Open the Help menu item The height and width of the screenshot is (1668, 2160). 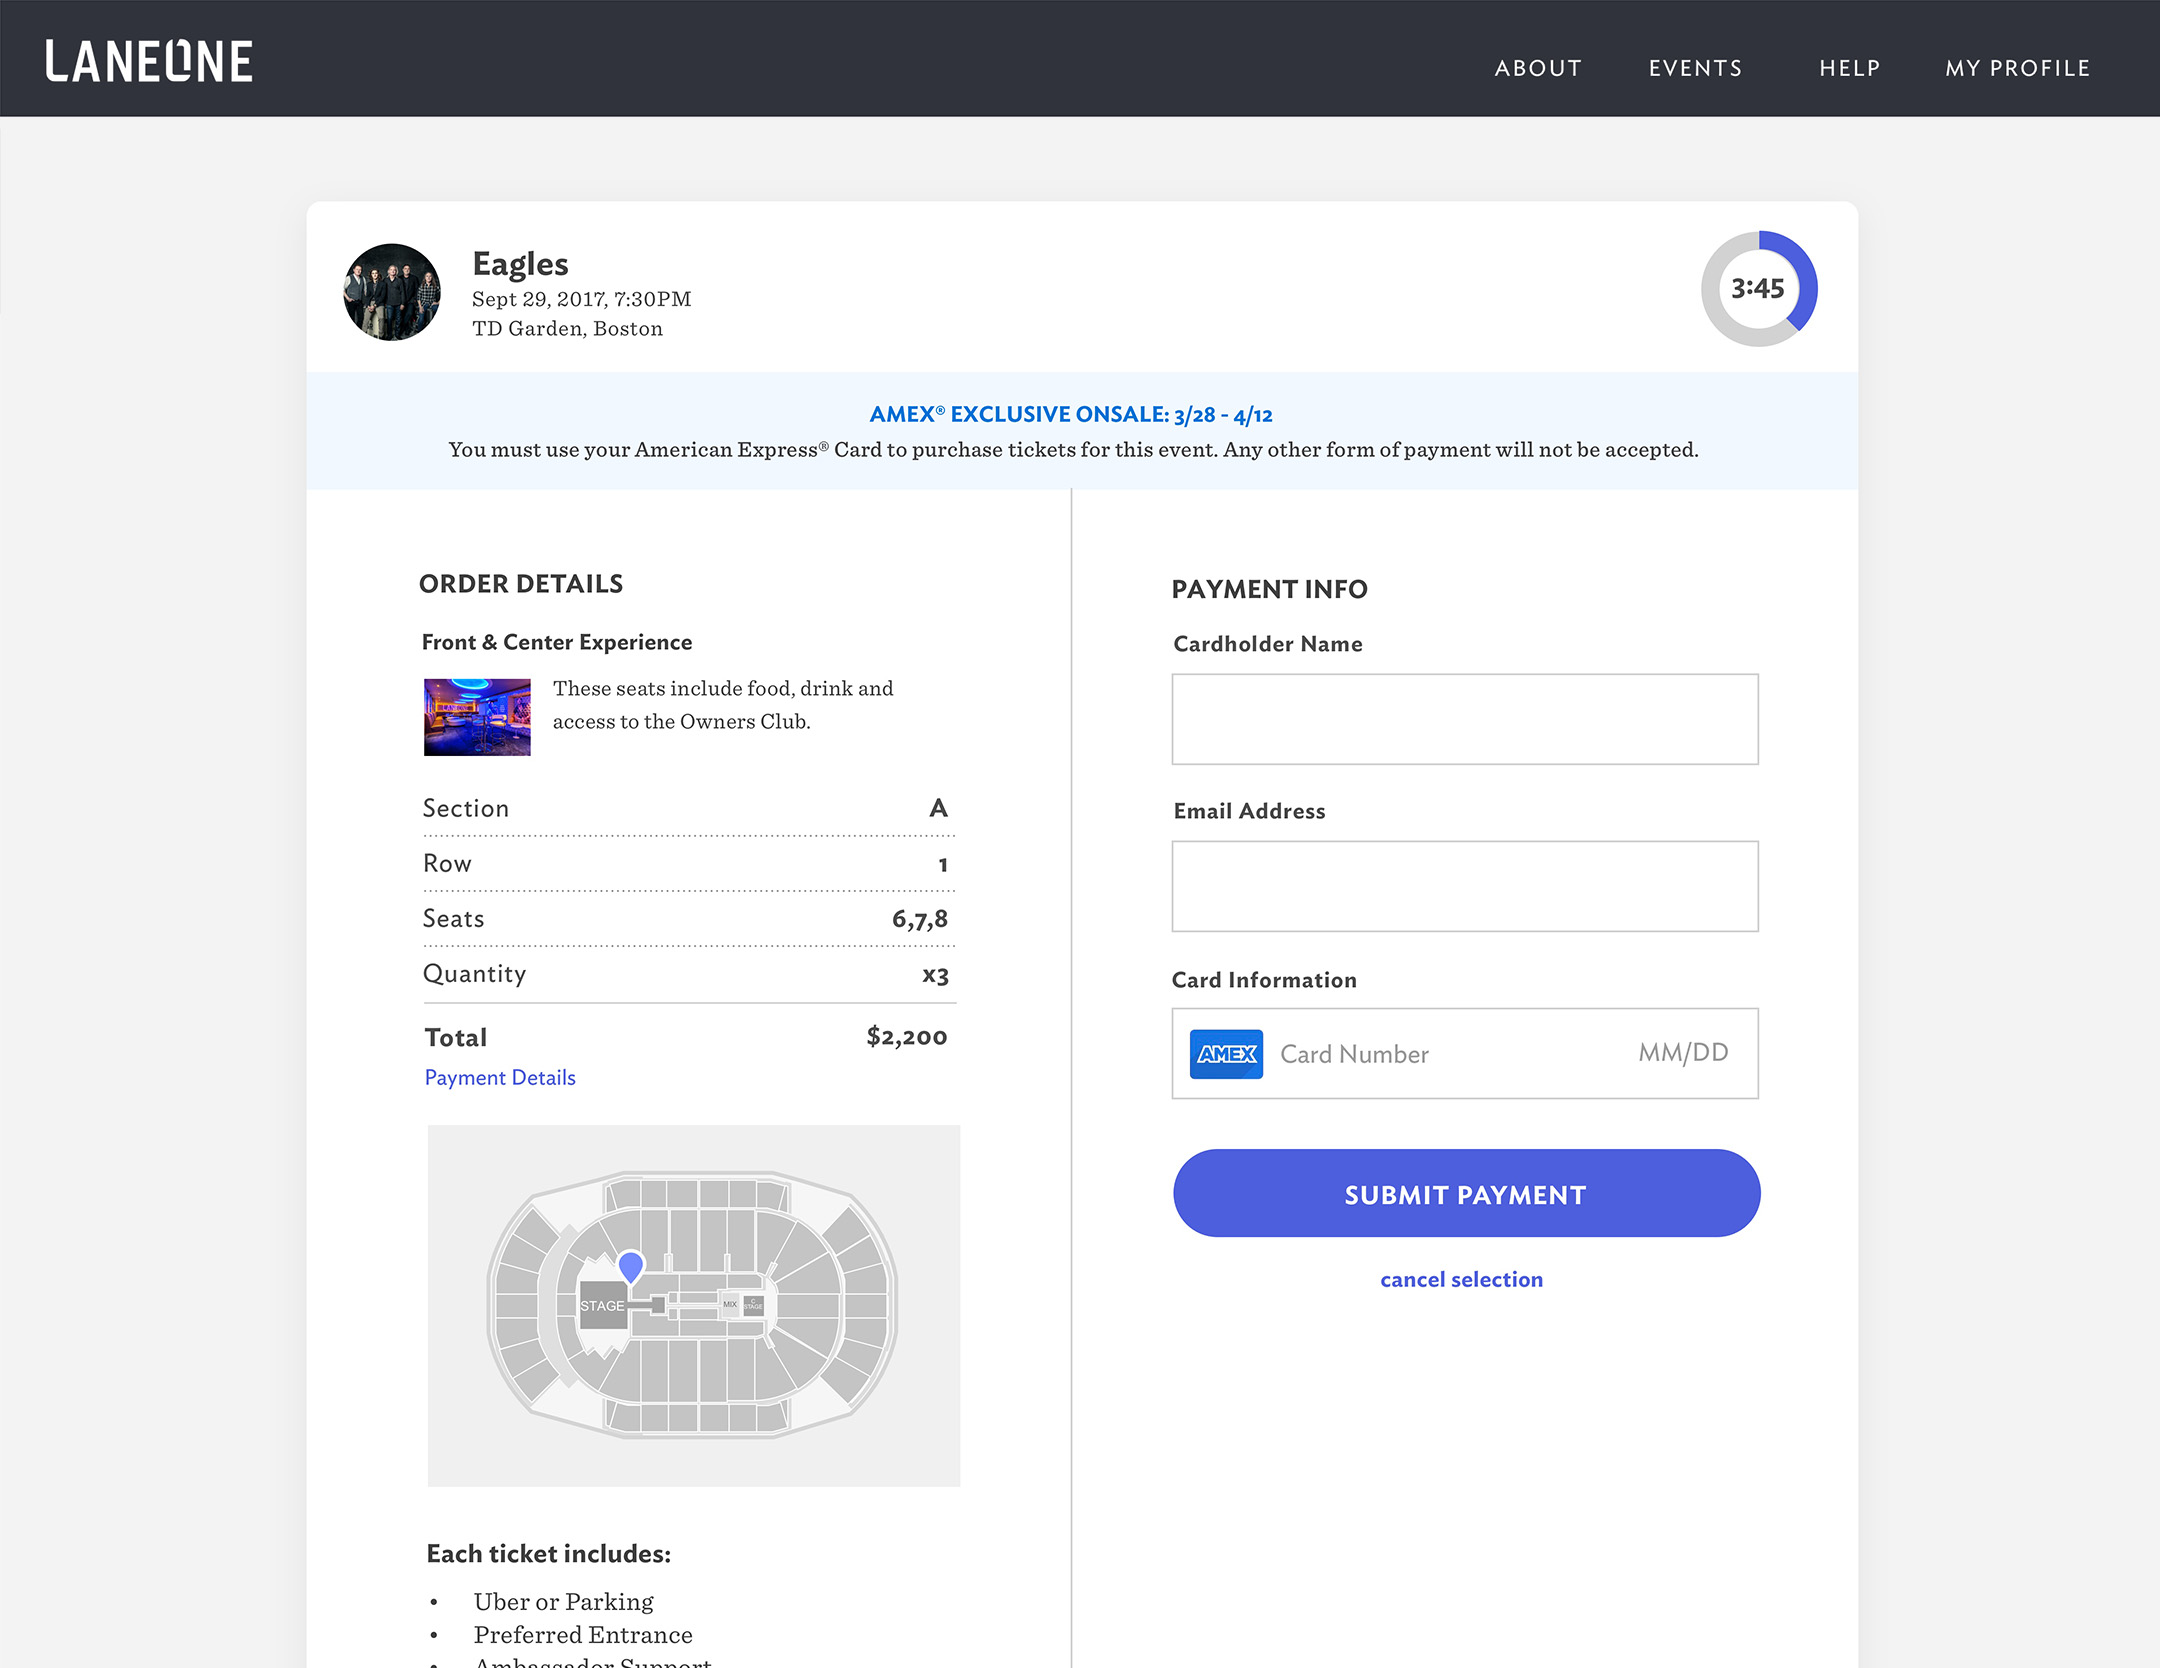pos(1849,68)
